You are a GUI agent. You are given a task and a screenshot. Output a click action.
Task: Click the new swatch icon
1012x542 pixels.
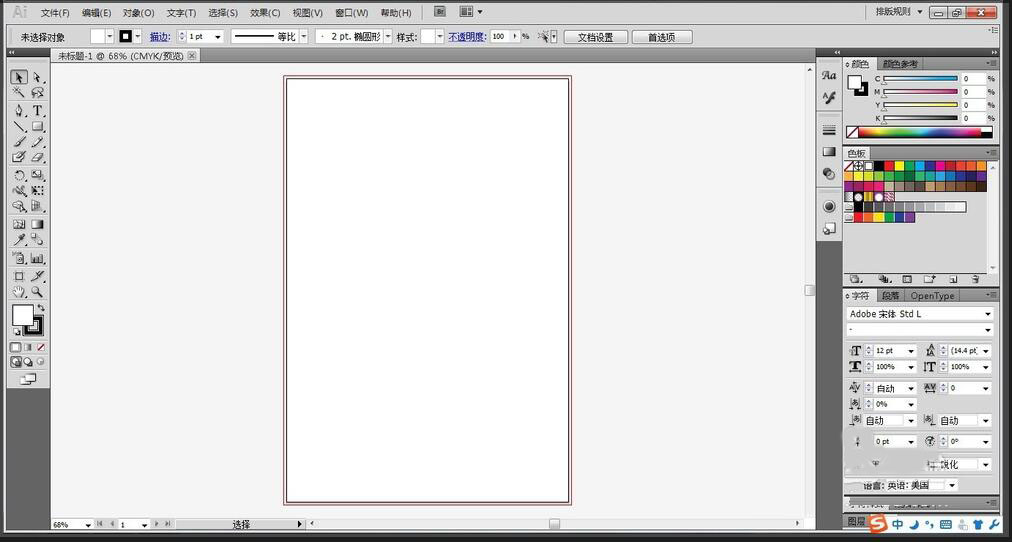click(953, 279)
